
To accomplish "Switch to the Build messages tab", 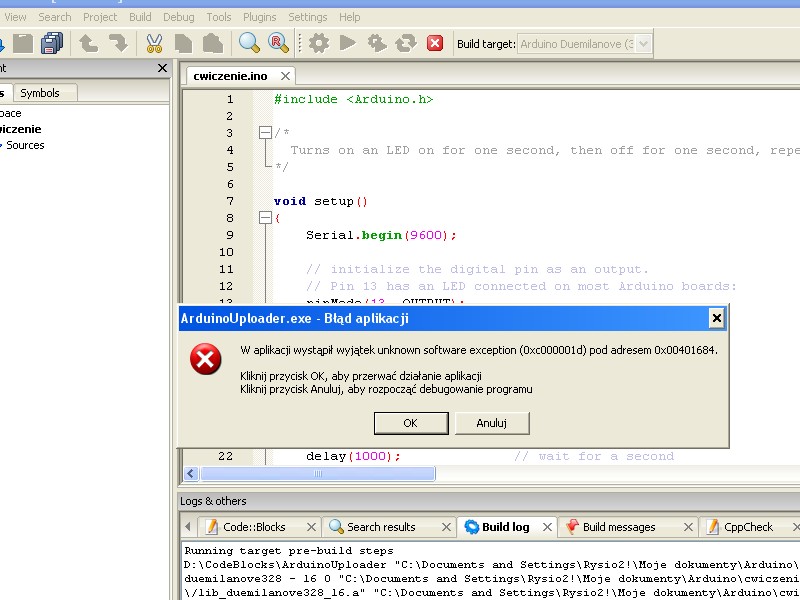I will coord(618,527).
